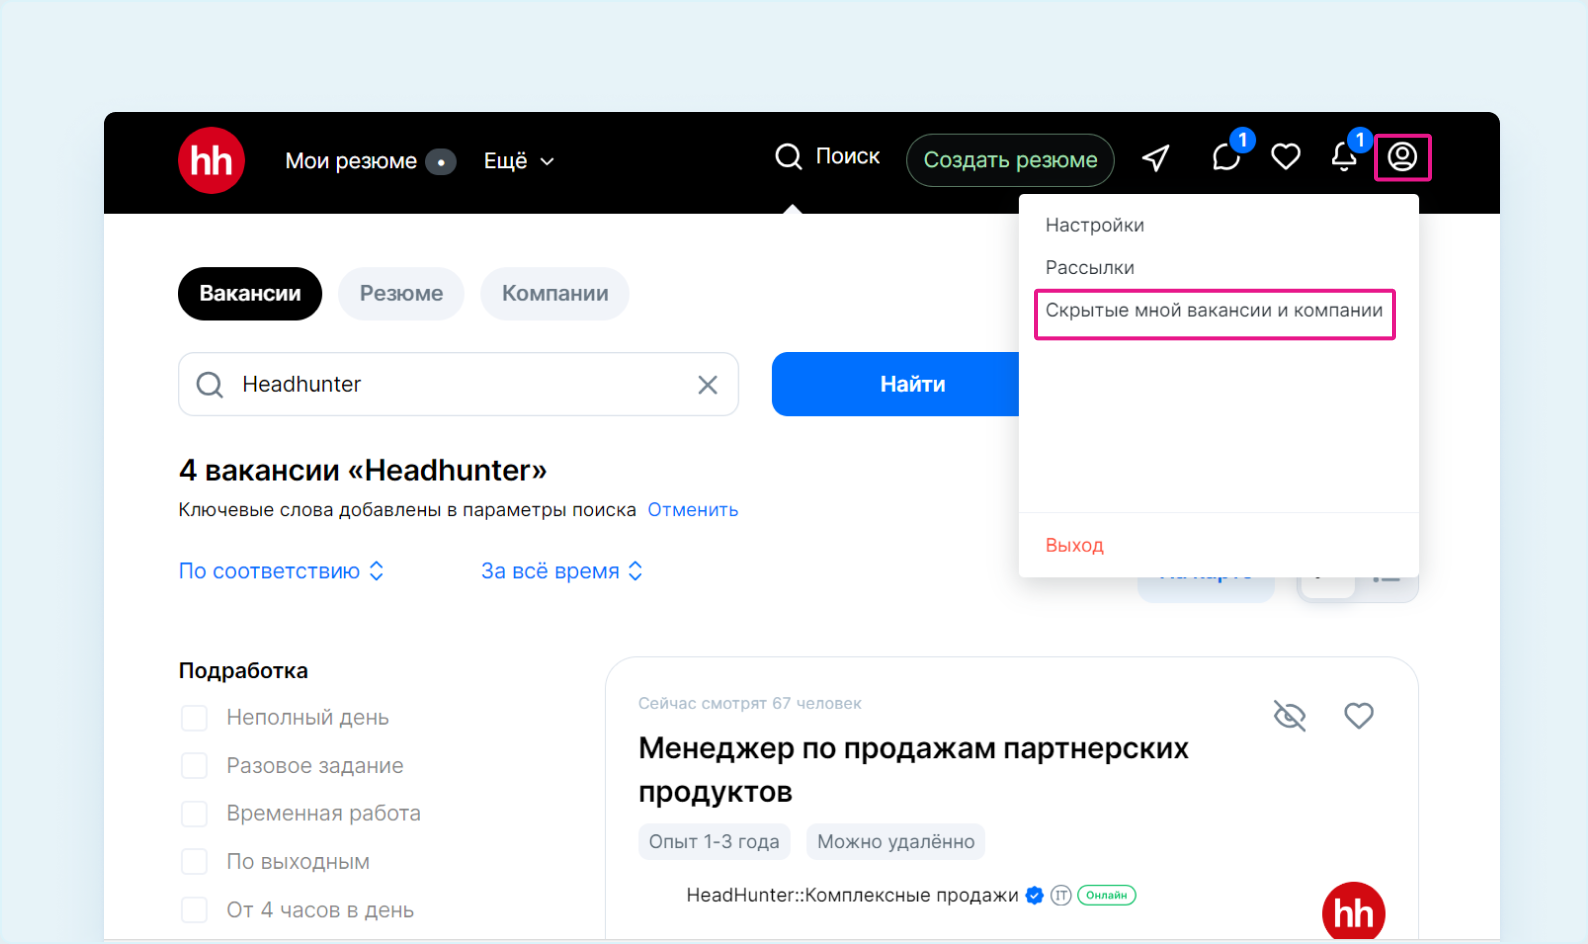Click the 4 вакансии «Headhunter» heading
The width and height of the screenshot is (1588, 944).
363,470
